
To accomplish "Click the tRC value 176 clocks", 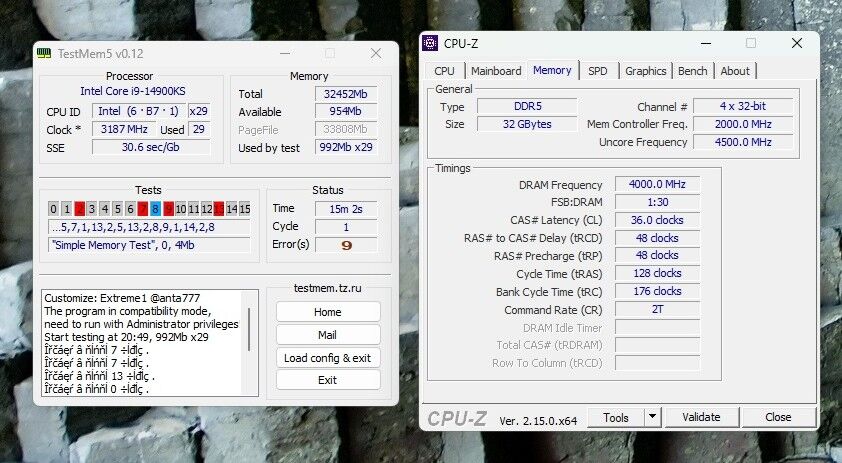I will pyautogui.click(x=657, y=291).
